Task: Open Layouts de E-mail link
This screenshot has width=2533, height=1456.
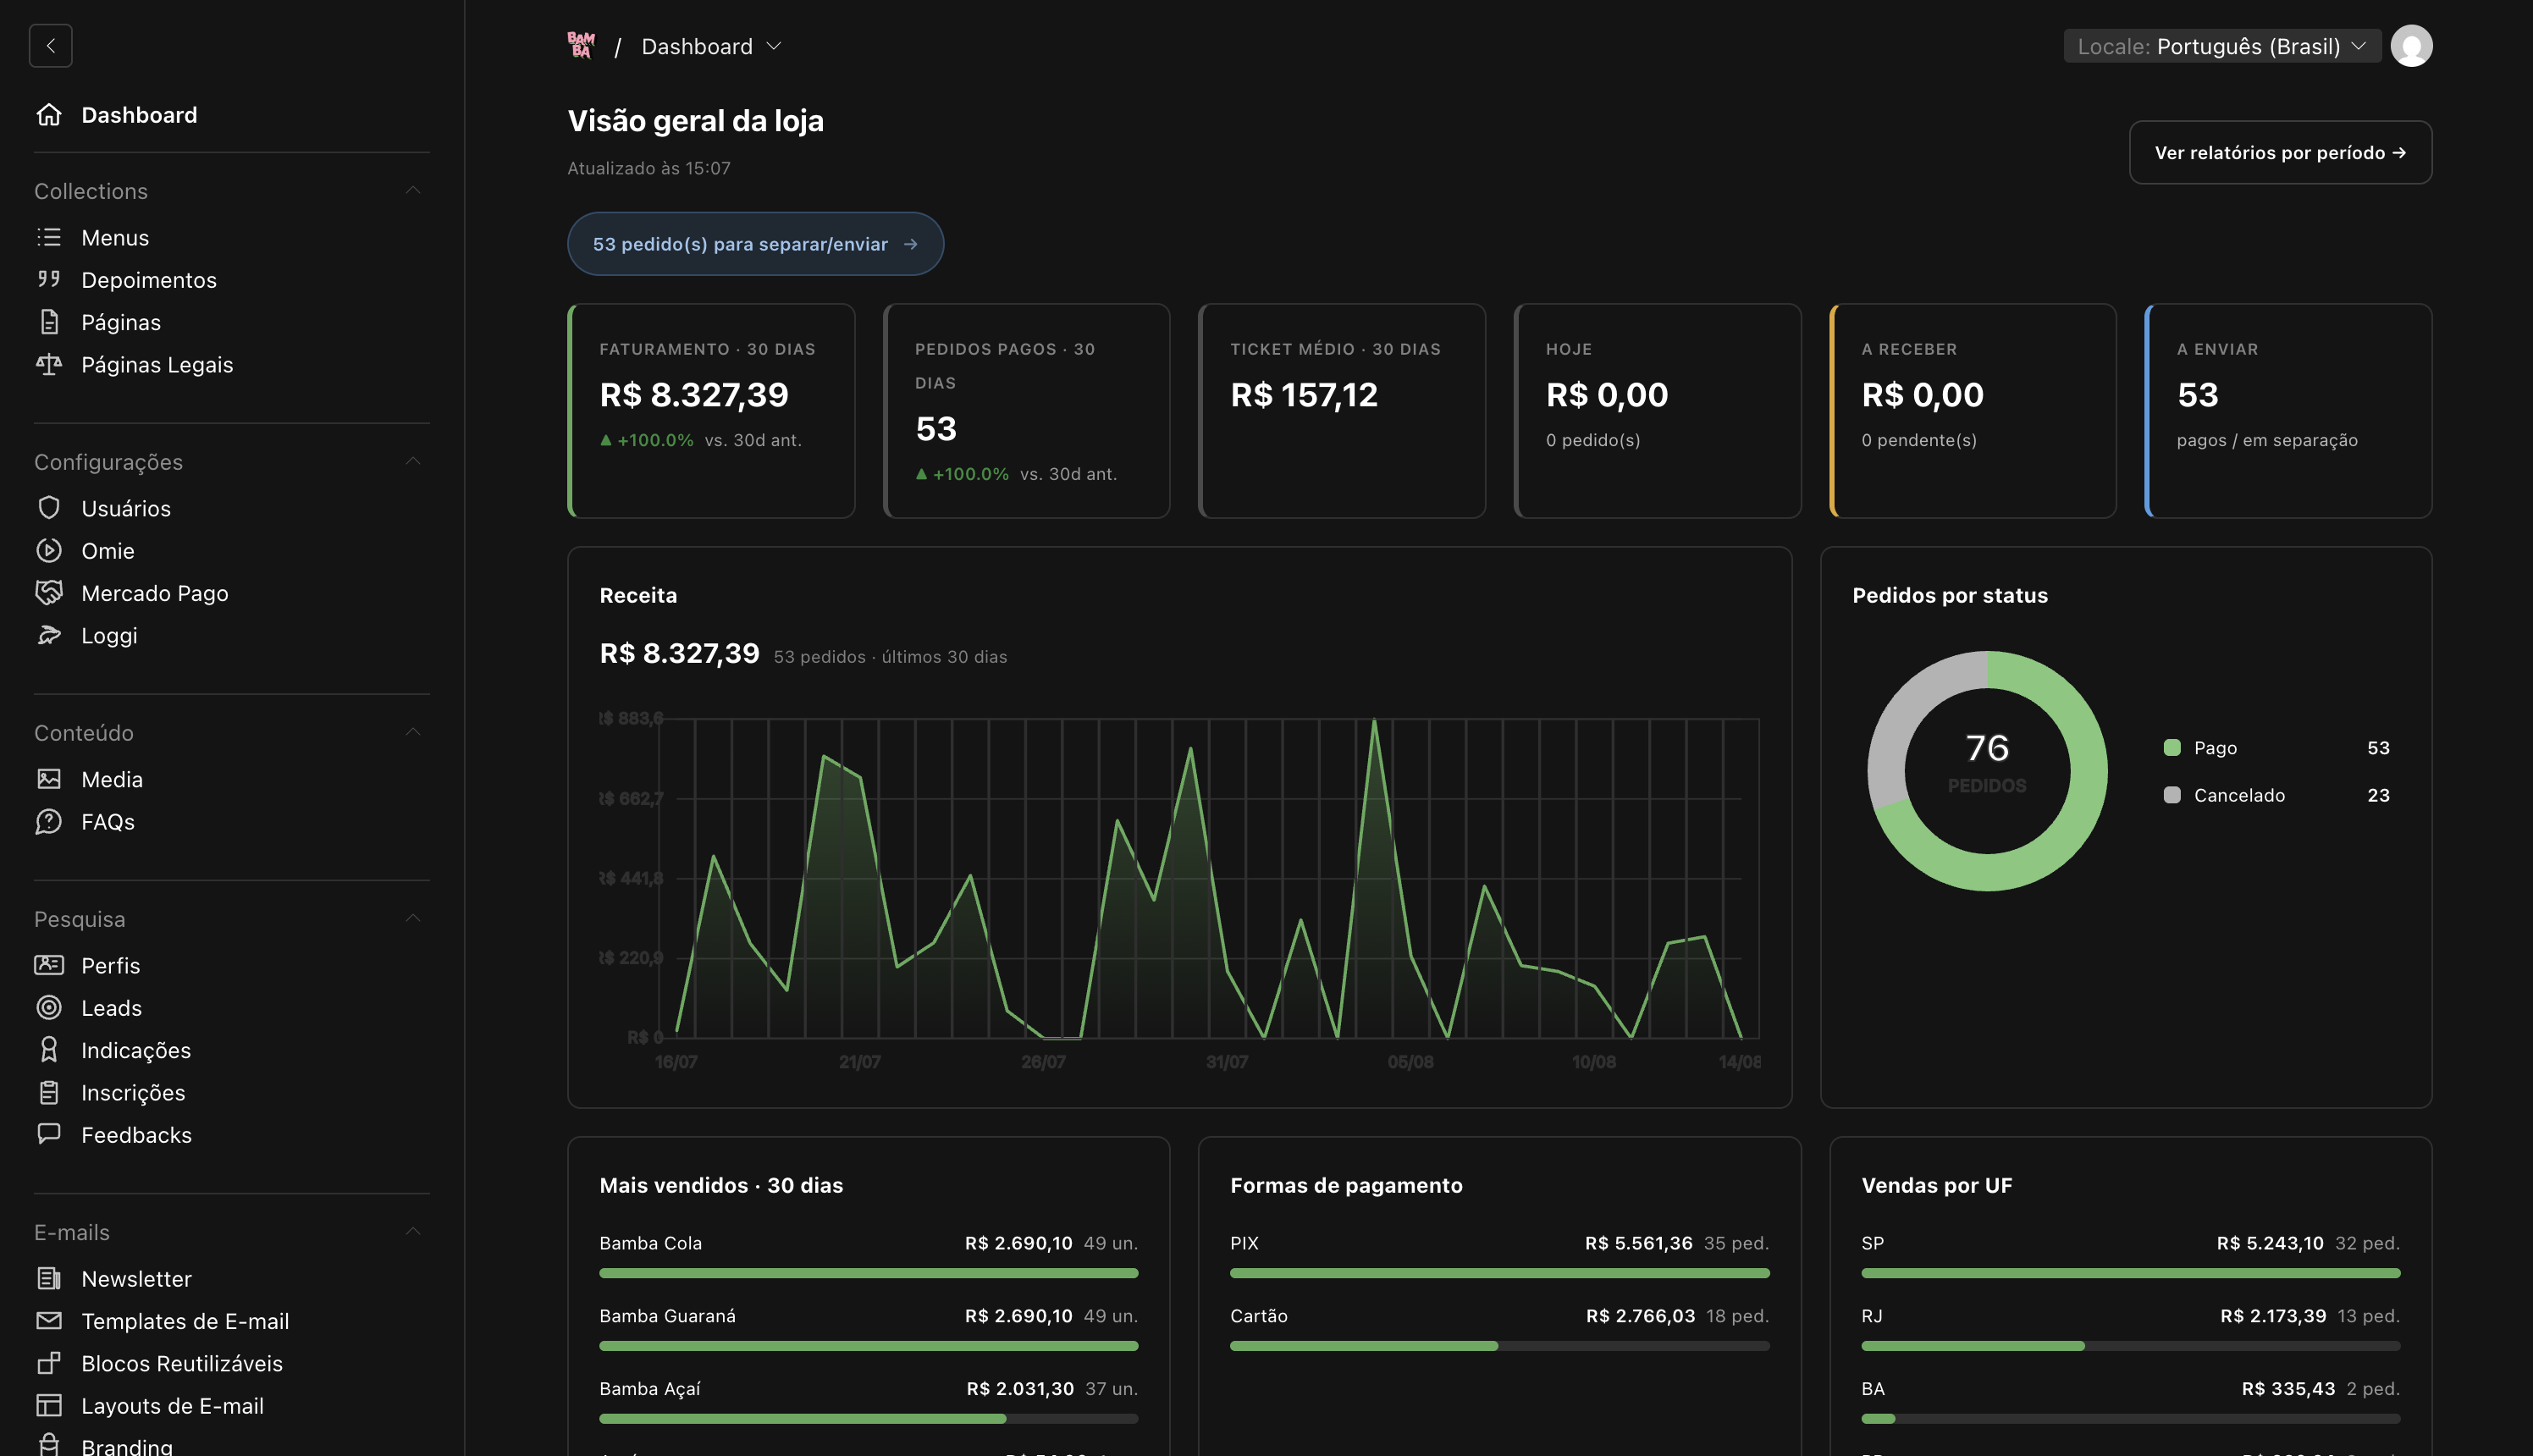Action: point(172,1406)
